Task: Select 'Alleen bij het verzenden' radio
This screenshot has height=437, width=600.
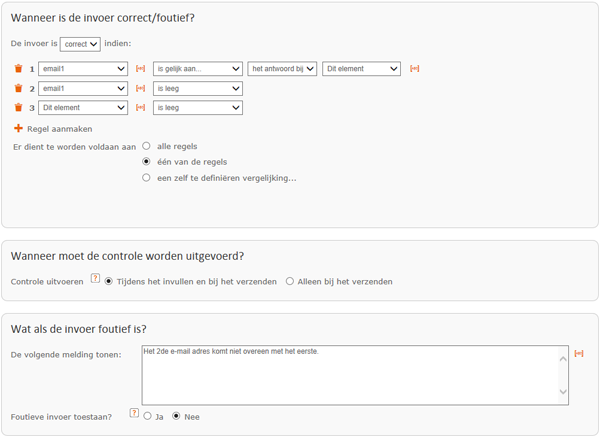Action: pyautogui.click(x=290, y=281)
